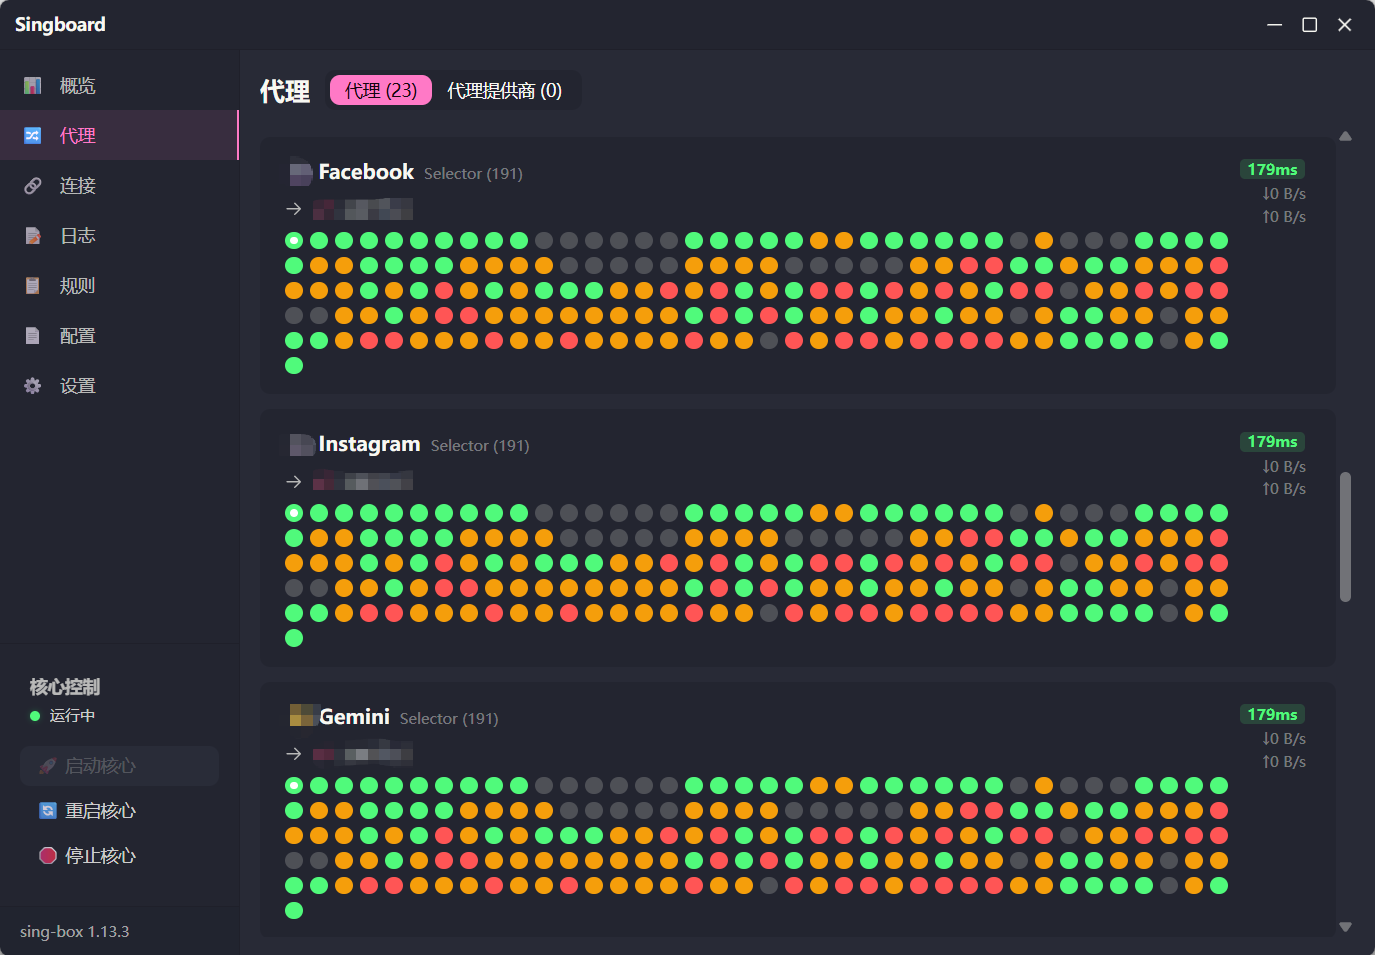Click the 日志 log document icon
The width and height of the screenshot is (1375, 955).
[33, 236]
